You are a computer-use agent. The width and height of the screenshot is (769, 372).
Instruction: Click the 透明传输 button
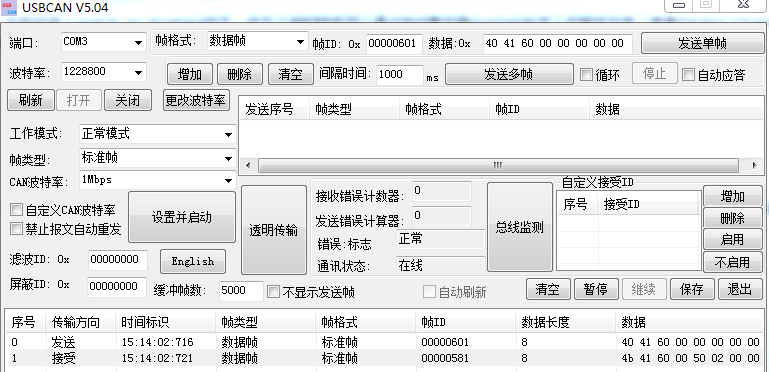[x=274, y=230]
